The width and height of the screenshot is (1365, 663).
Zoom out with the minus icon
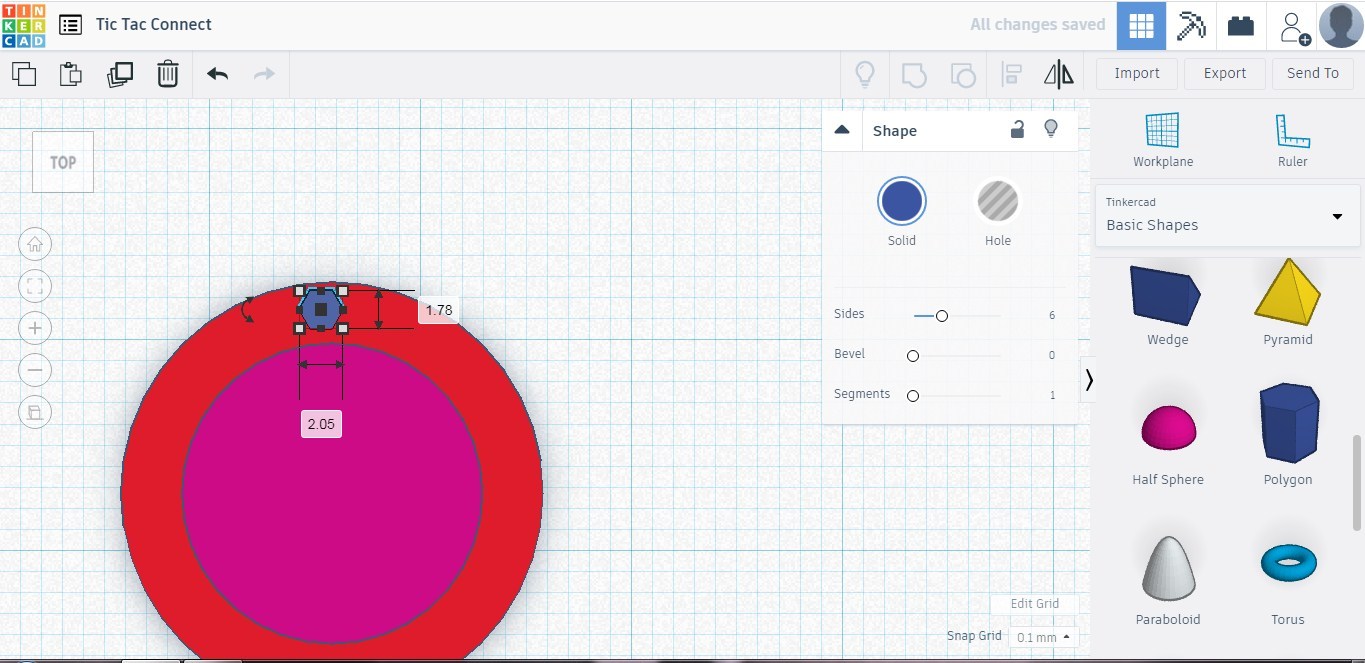[35, 370]
